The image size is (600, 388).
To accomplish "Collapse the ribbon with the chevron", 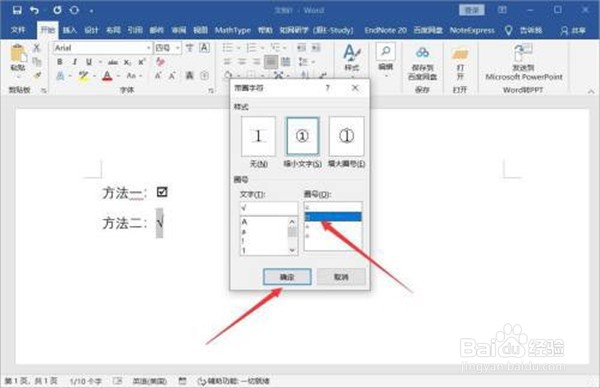I will [591, 91].
